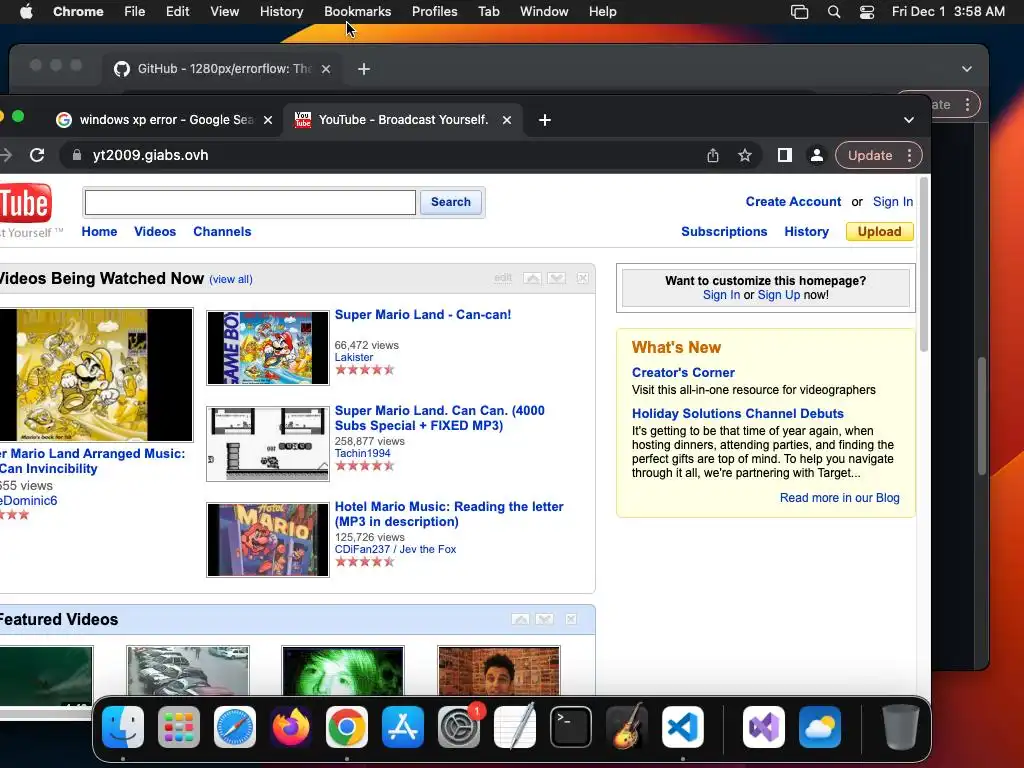Move Featured Videos module down
This screenshot has height=768, width=1024.
tap(545, 619)
